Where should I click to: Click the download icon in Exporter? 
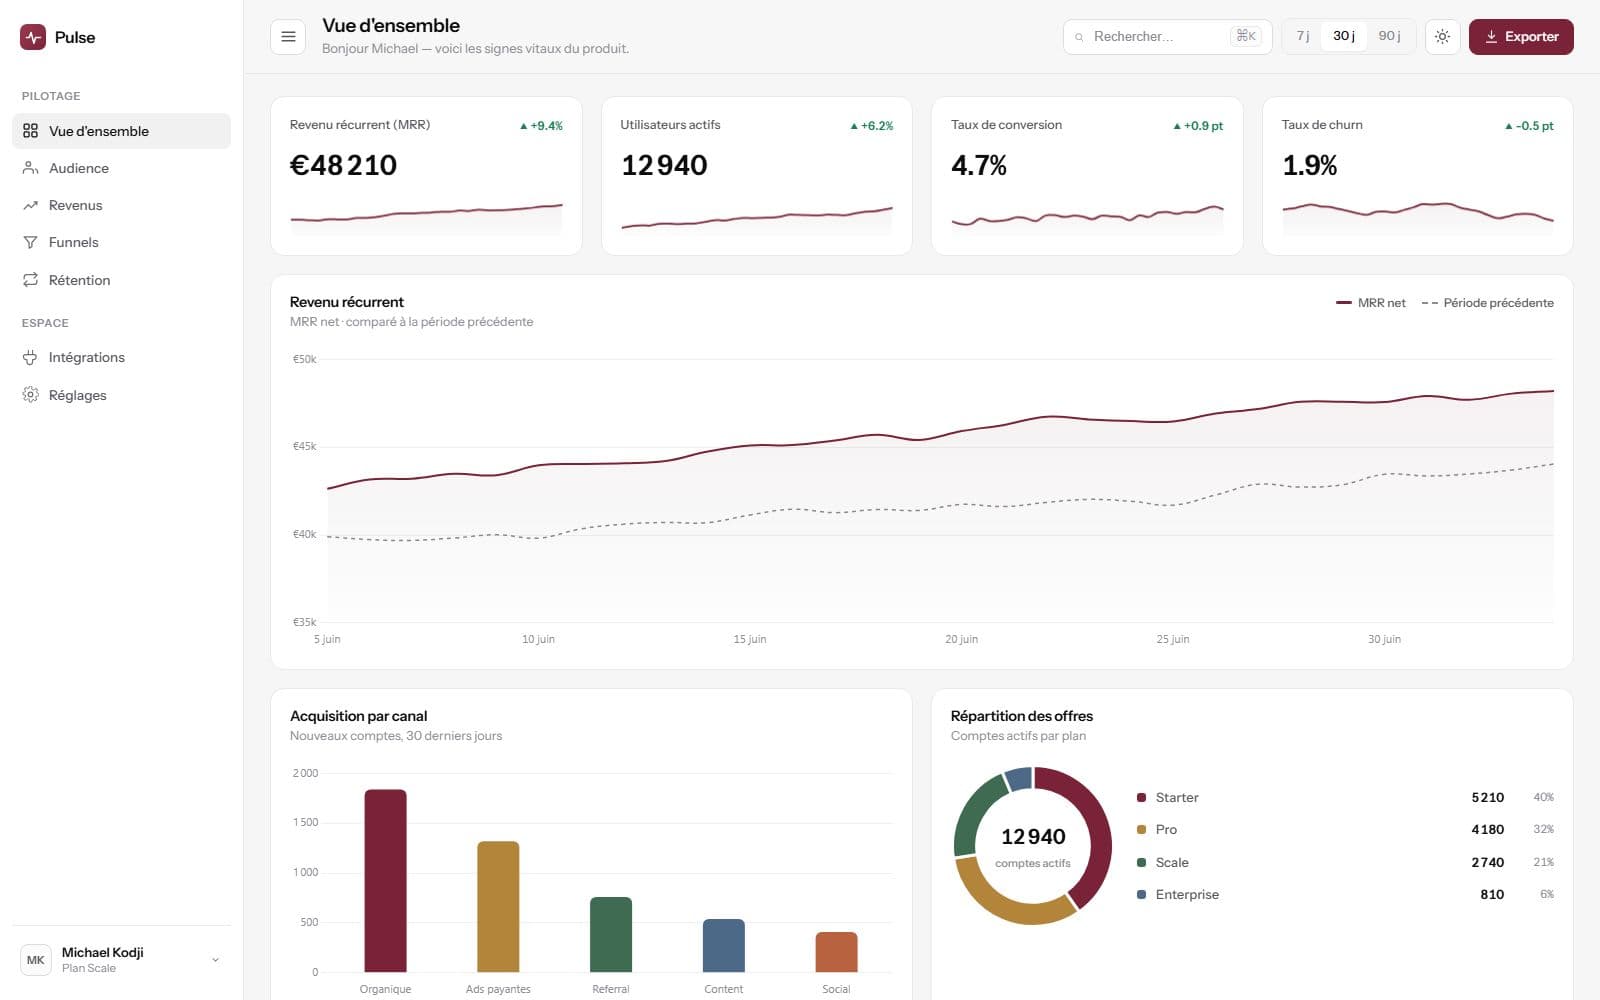[x=1491, y=37]
